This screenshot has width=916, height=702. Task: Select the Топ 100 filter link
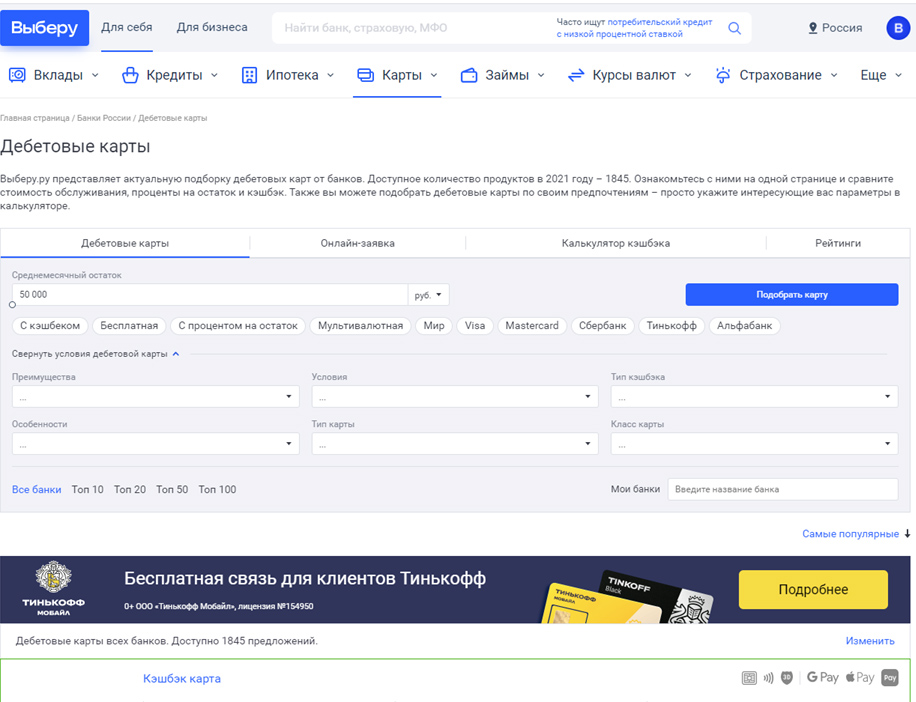click(x=217, y=489)
